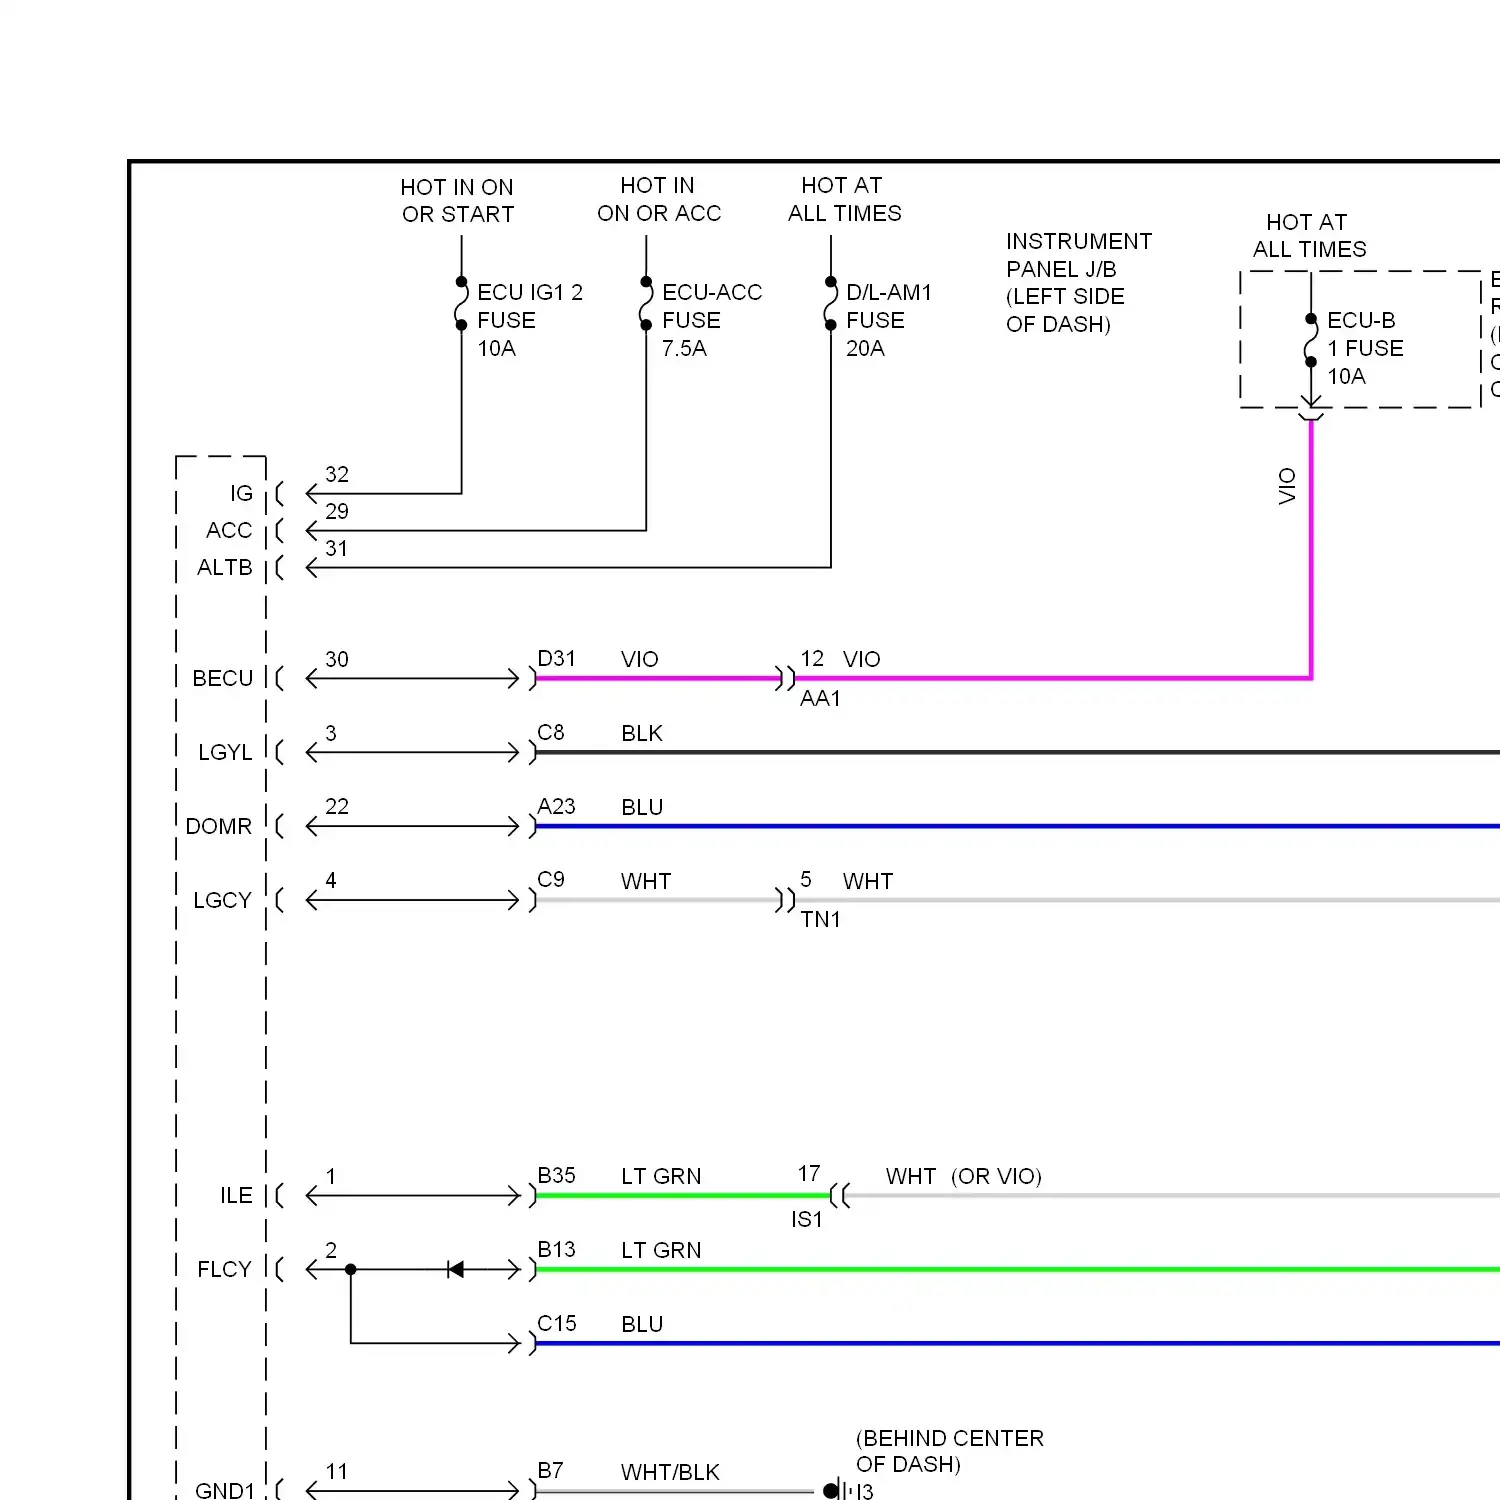Click connector label C9

[x=551, y=879]
